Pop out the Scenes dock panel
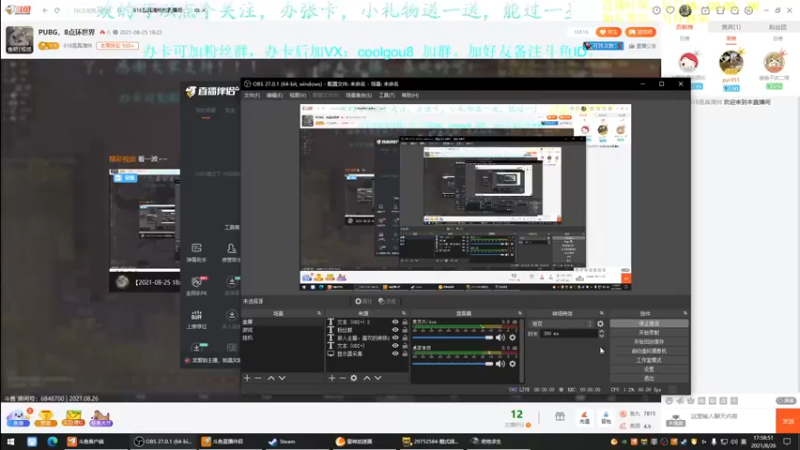The height and width of the screenshot is (450, 800). coord(319,313)
